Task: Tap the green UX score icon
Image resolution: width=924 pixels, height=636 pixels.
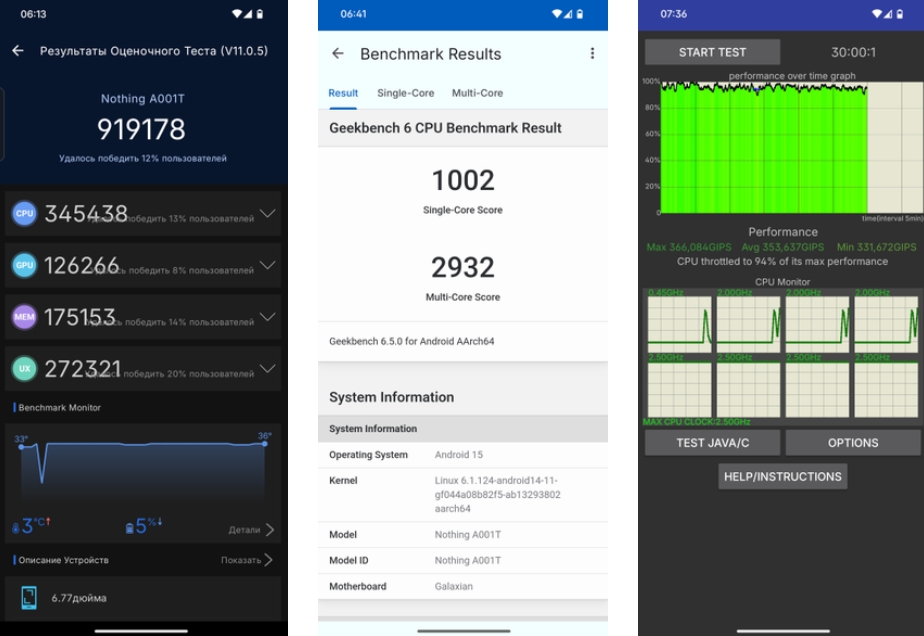Action: 24,369
